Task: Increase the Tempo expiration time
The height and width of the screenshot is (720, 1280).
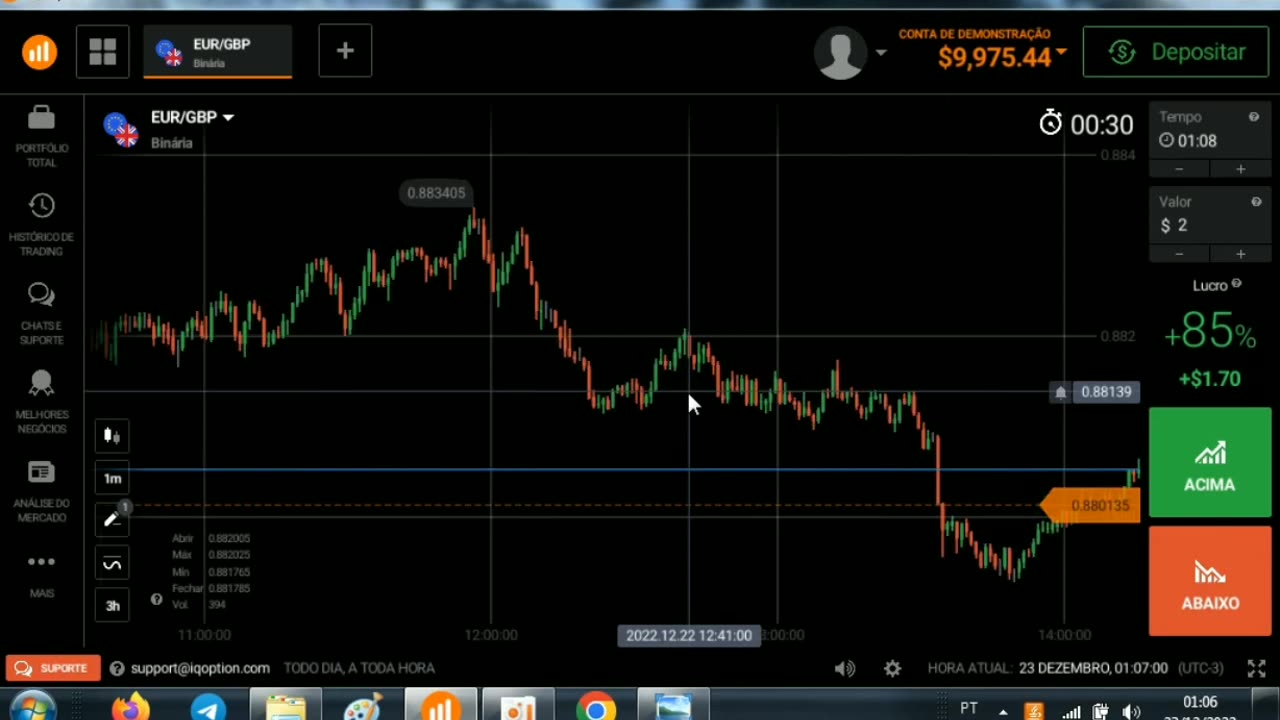Action: 1240,169
